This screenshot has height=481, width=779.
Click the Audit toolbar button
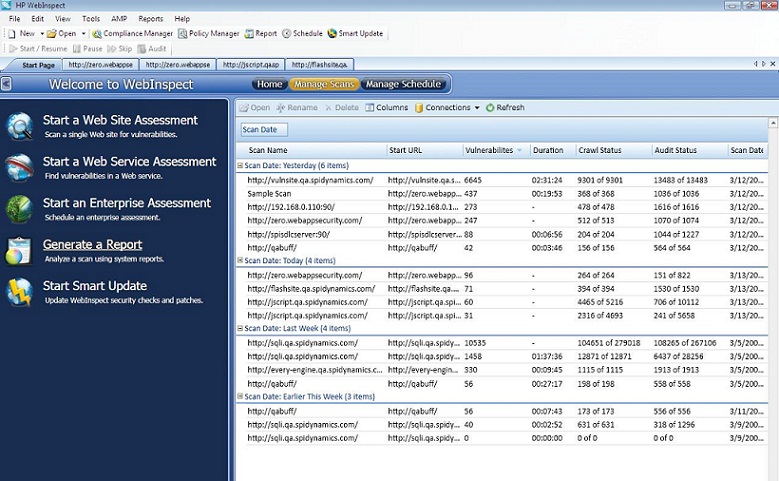[152, 49]
